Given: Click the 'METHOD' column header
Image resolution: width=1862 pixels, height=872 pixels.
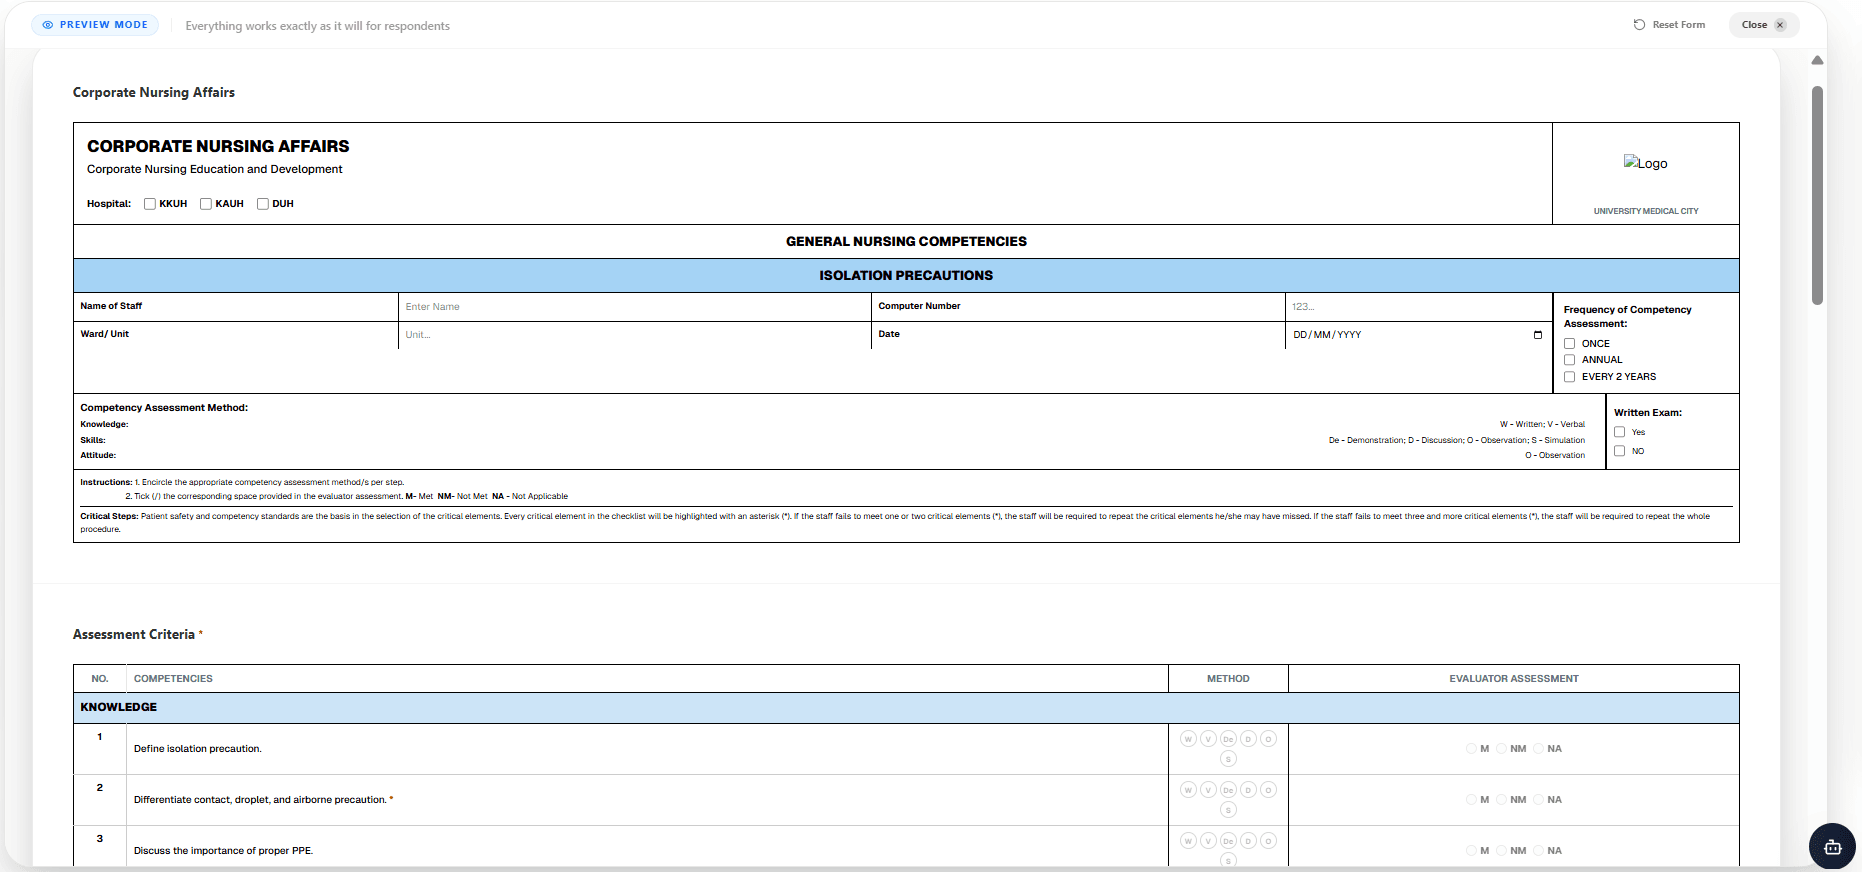Looking at the screenshot, I should click(x=1228, y=679).
